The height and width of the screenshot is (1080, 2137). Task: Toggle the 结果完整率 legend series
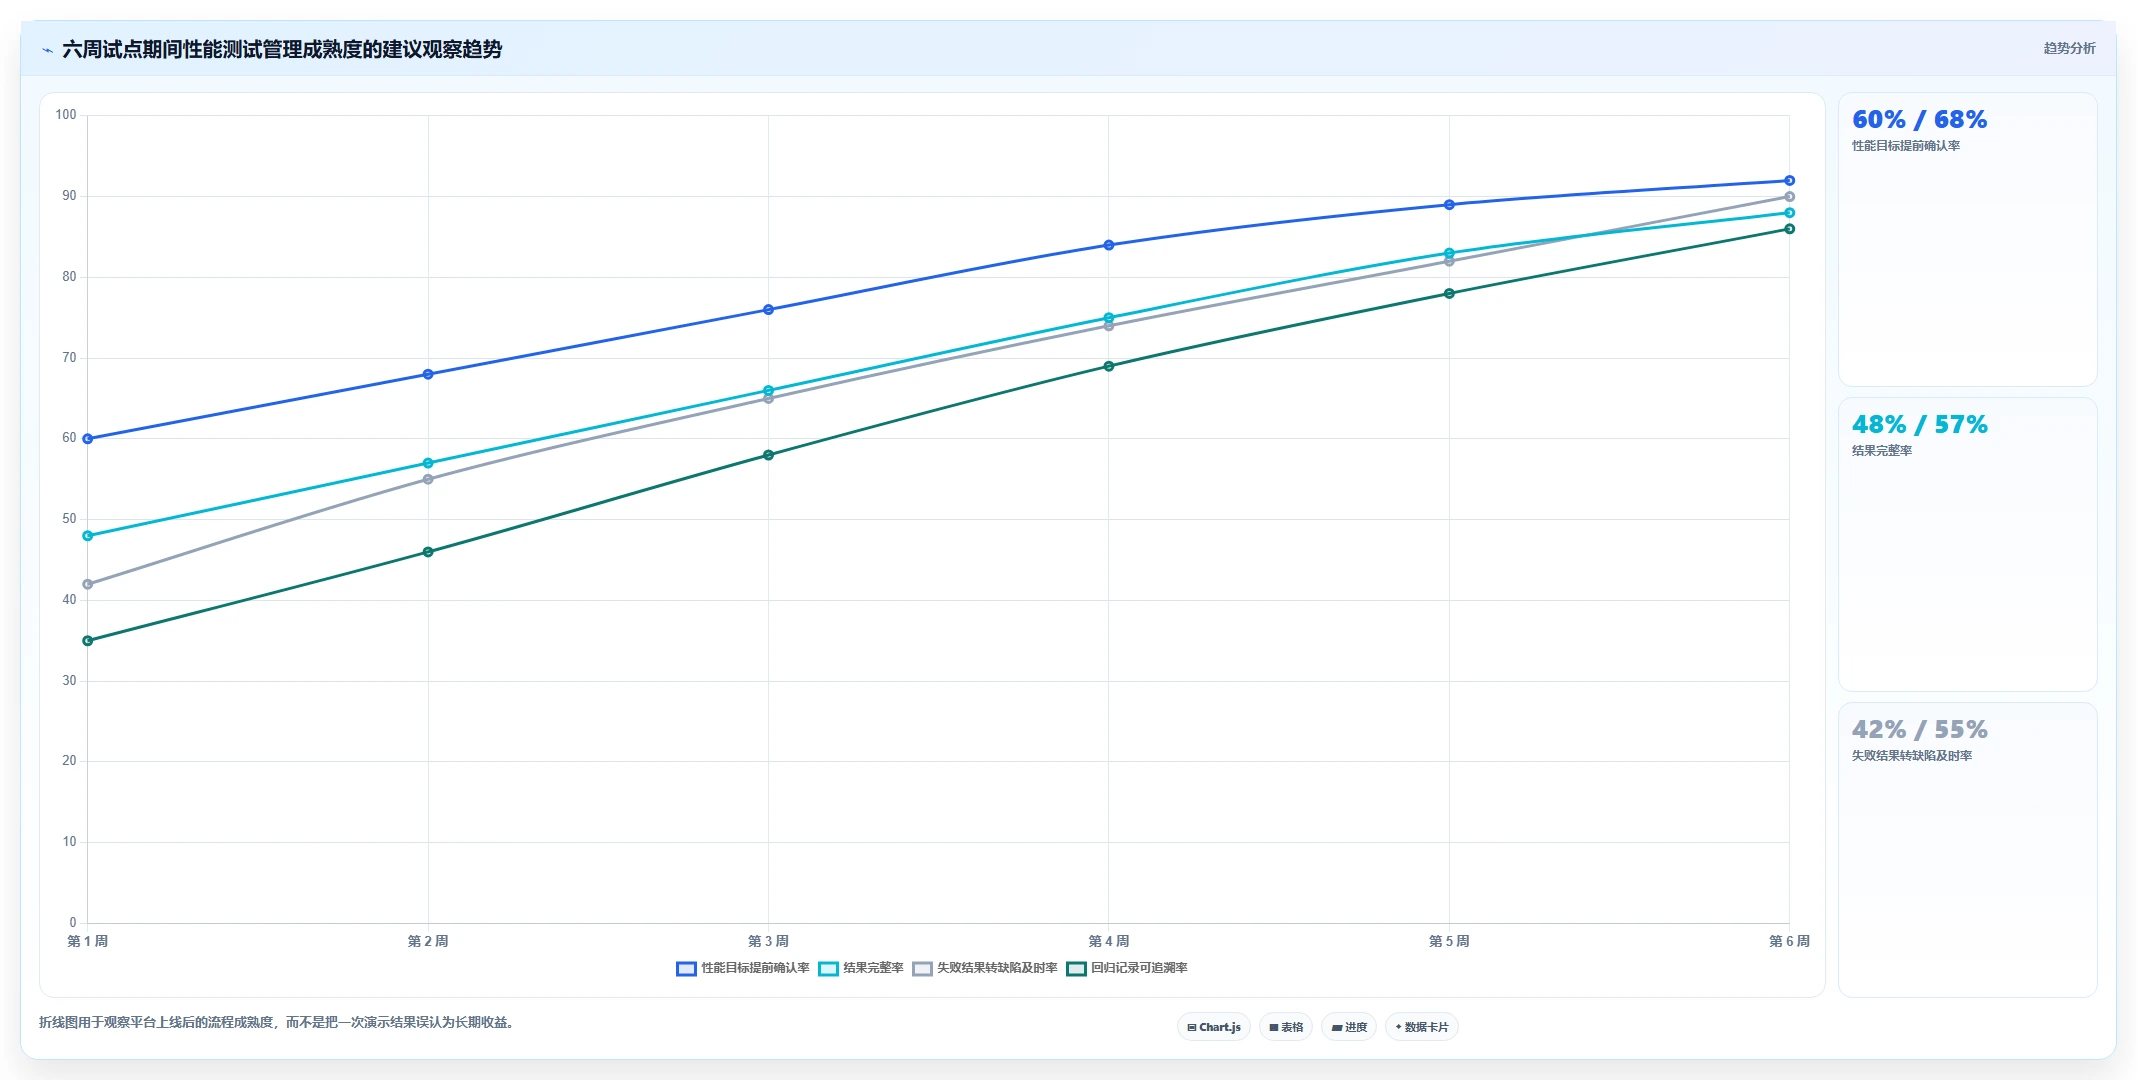861,968
